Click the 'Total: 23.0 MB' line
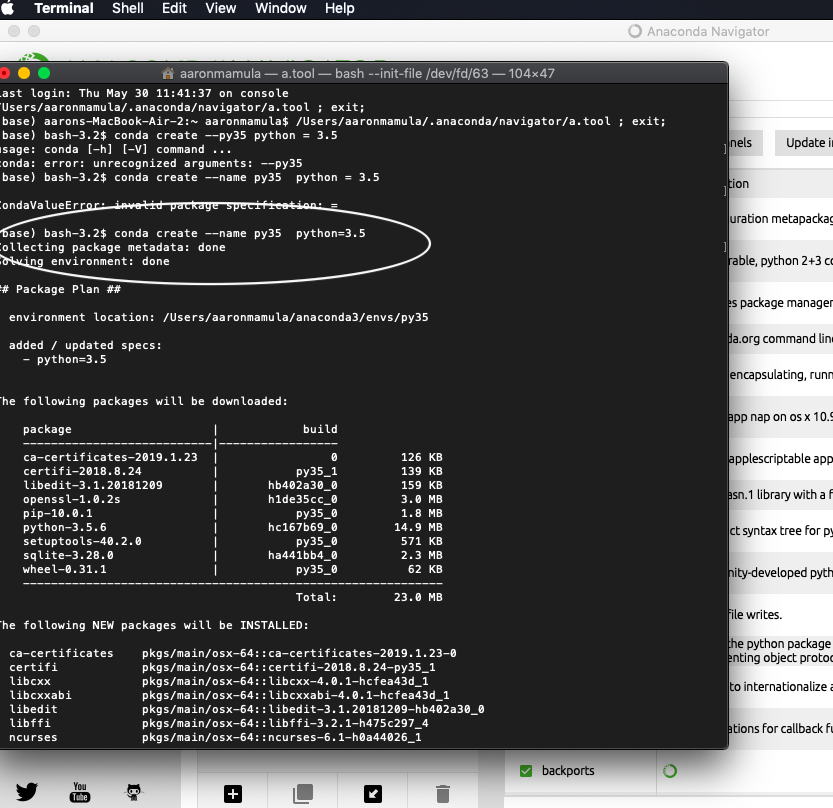 coord(369,598)
